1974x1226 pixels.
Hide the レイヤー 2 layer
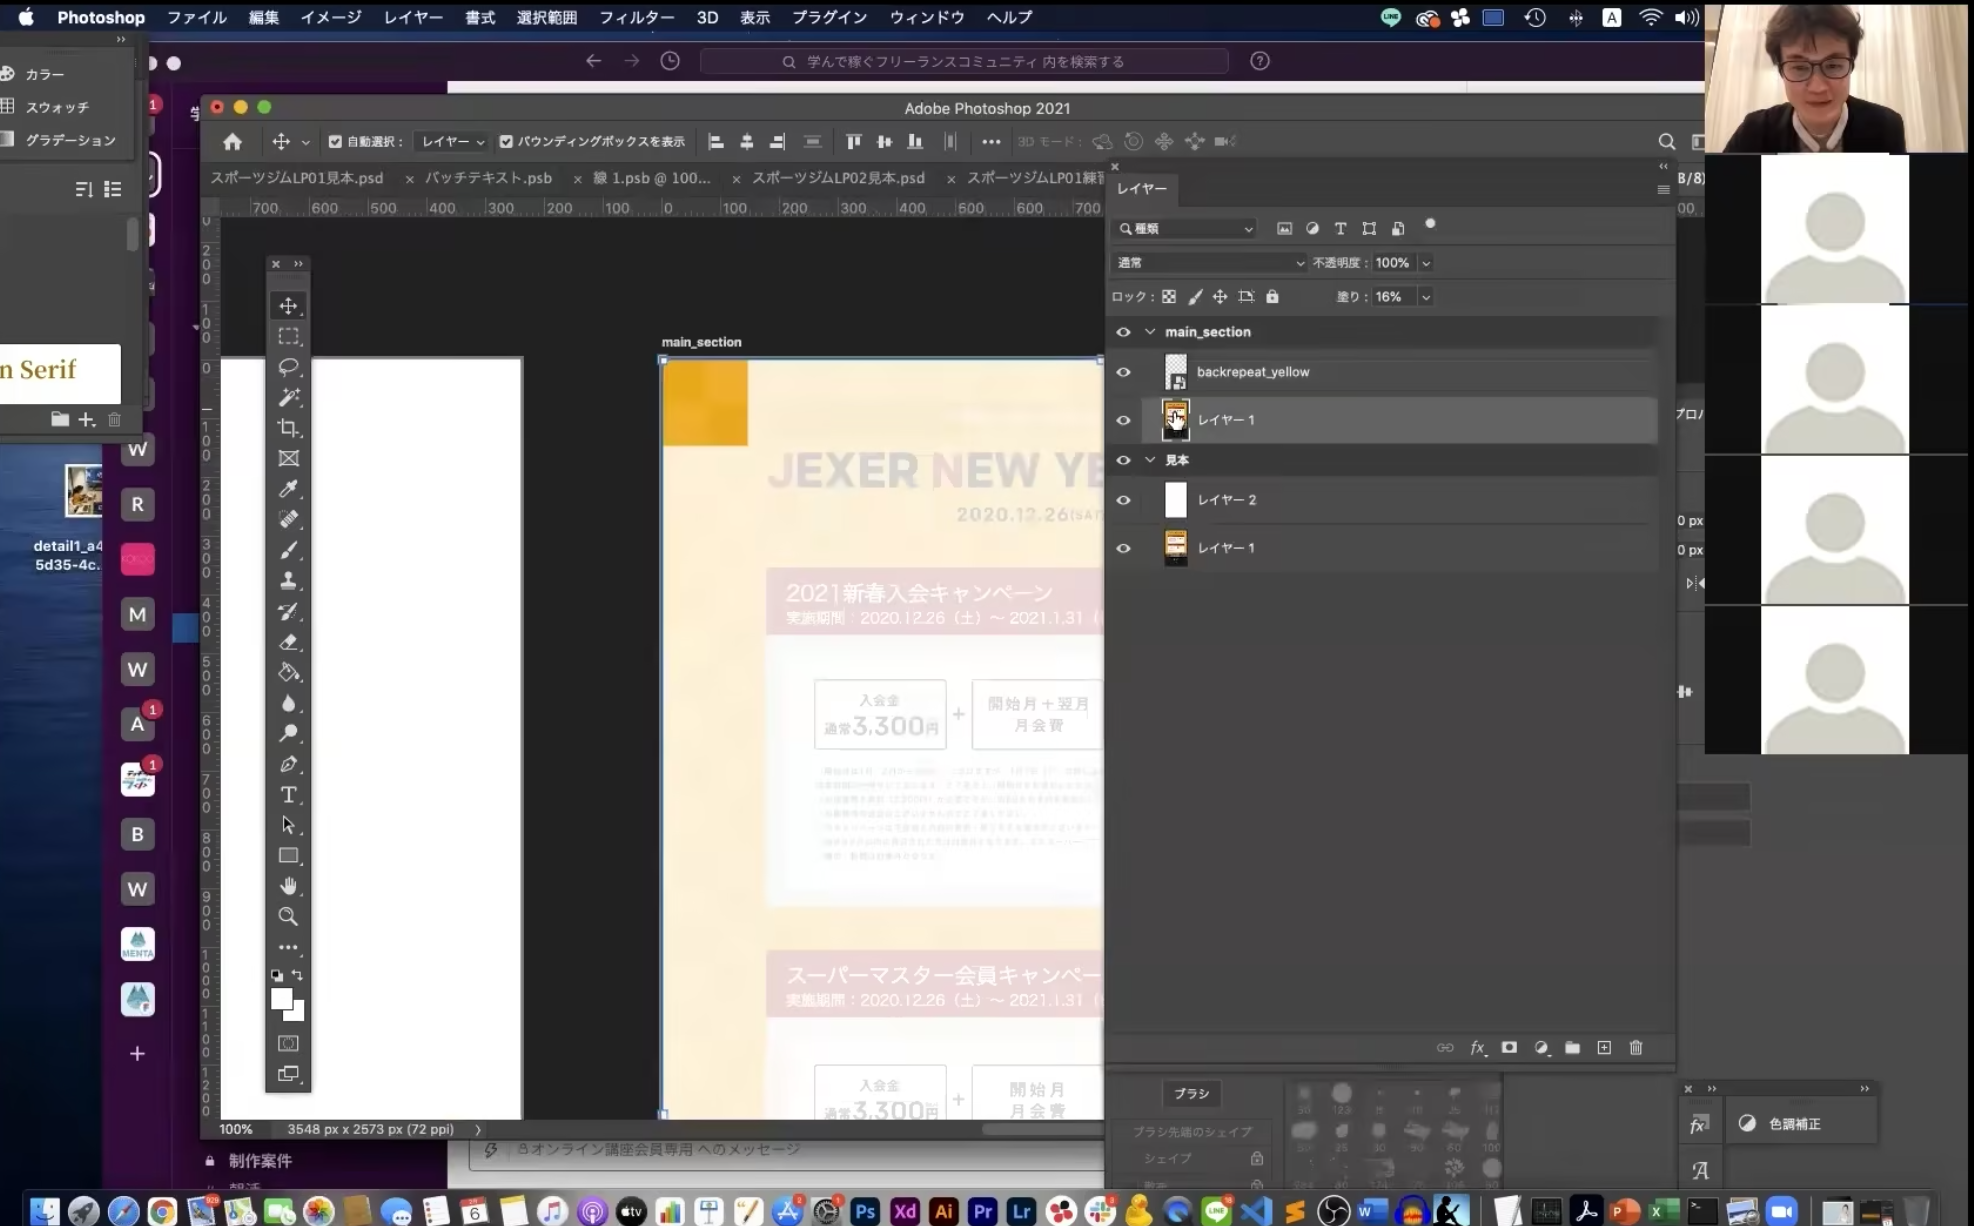click(x=1123, y=500)
